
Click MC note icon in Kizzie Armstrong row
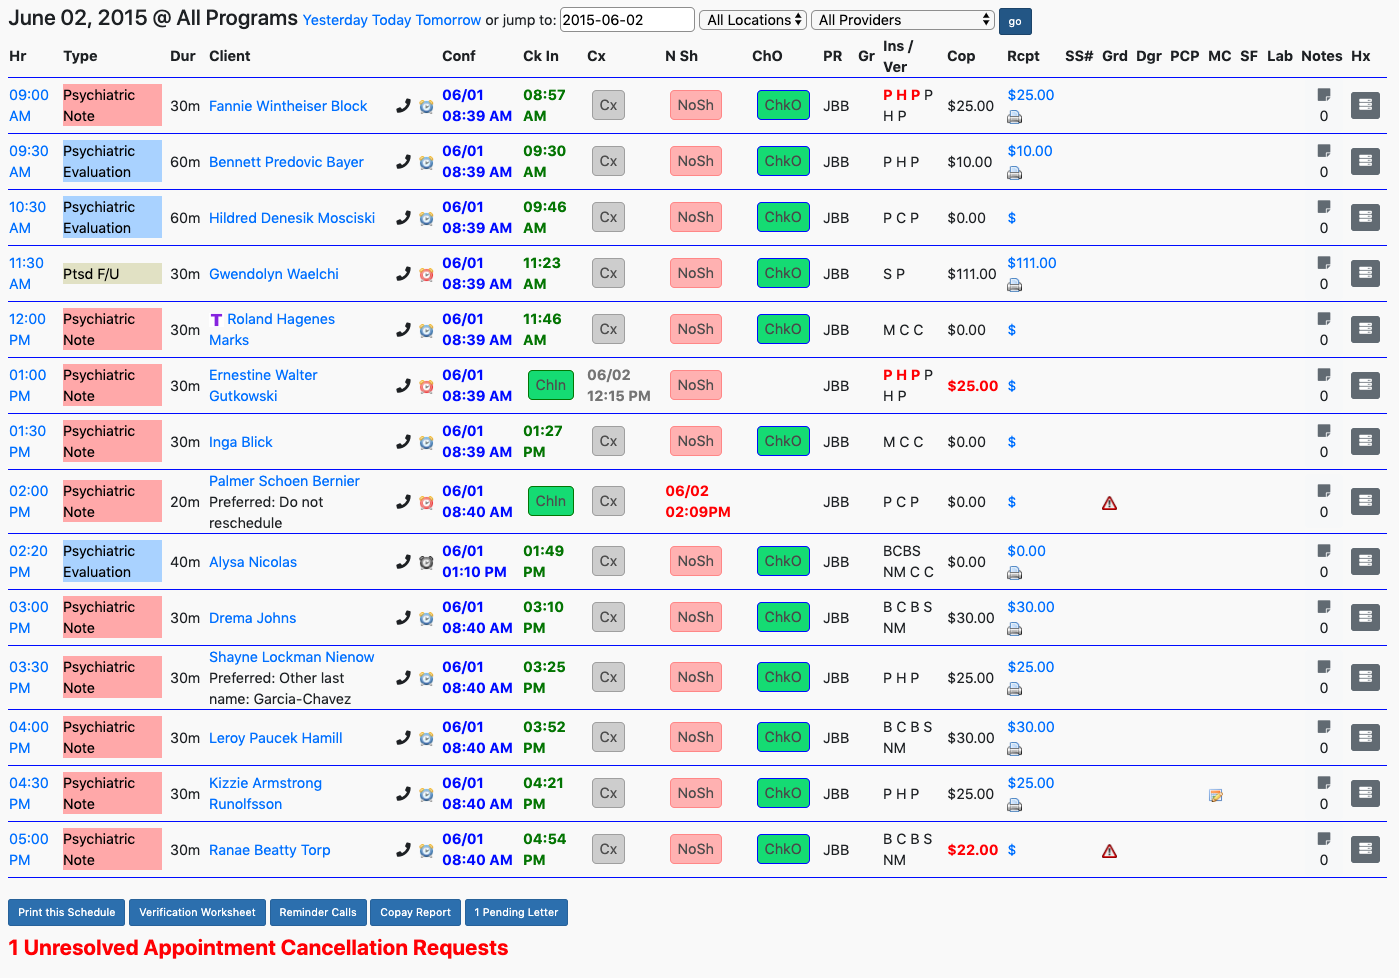[x=1216, y=795]
